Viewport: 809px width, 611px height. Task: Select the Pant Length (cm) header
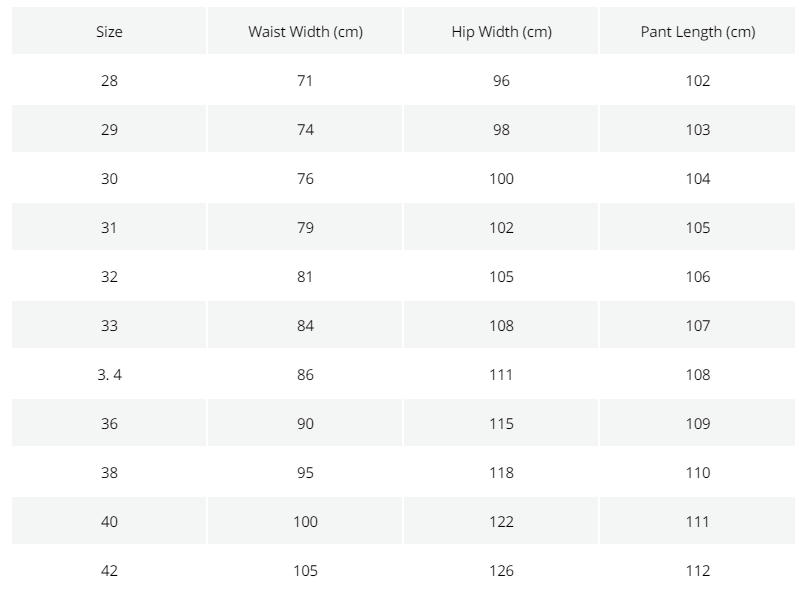tap(698, 31)
